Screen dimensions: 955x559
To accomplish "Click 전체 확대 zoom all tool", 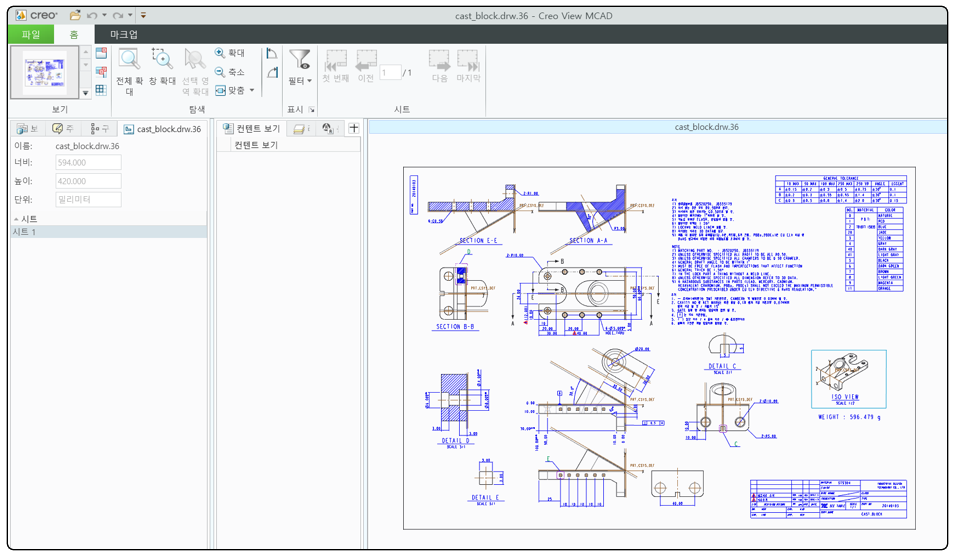I will (x=129, y=72).
